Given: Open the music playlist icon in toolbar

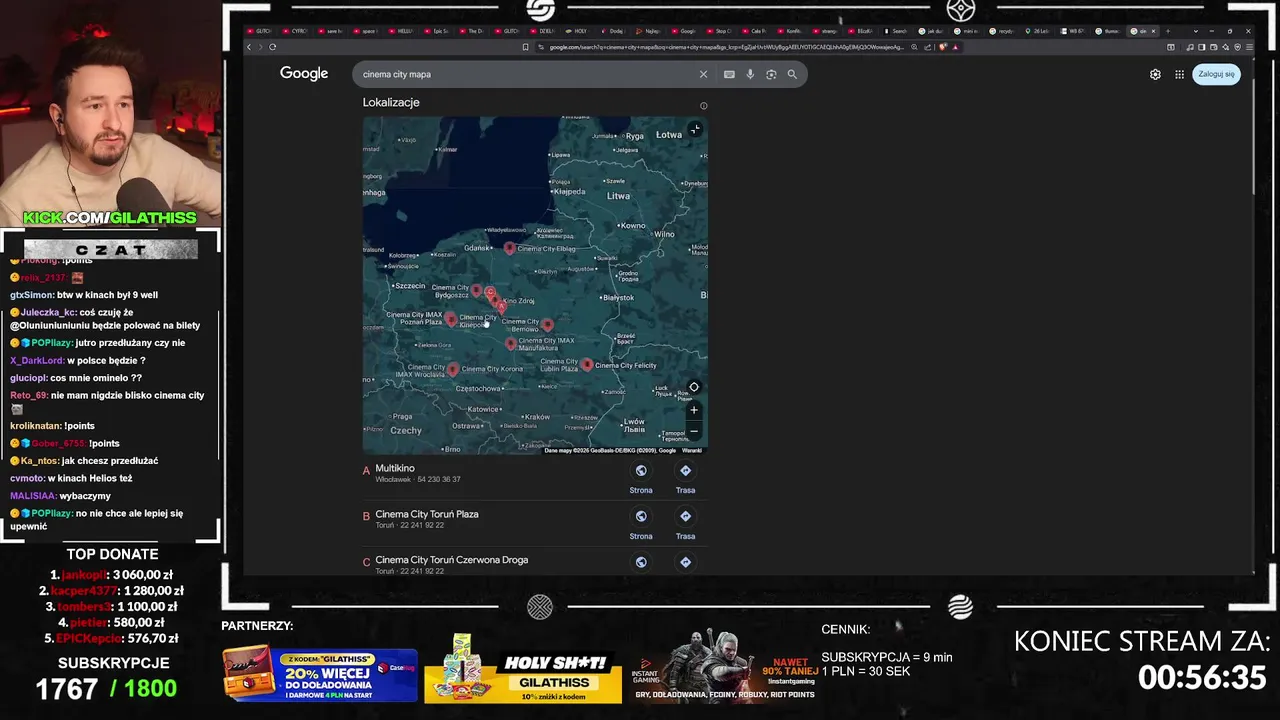Looking at the screenshot, I should pos(1190,47).
